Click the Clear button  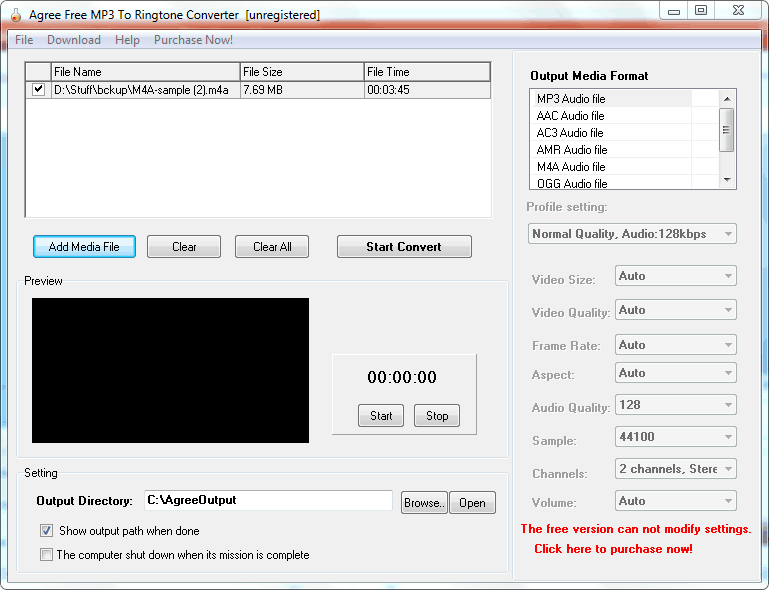[x=184, y=247]
